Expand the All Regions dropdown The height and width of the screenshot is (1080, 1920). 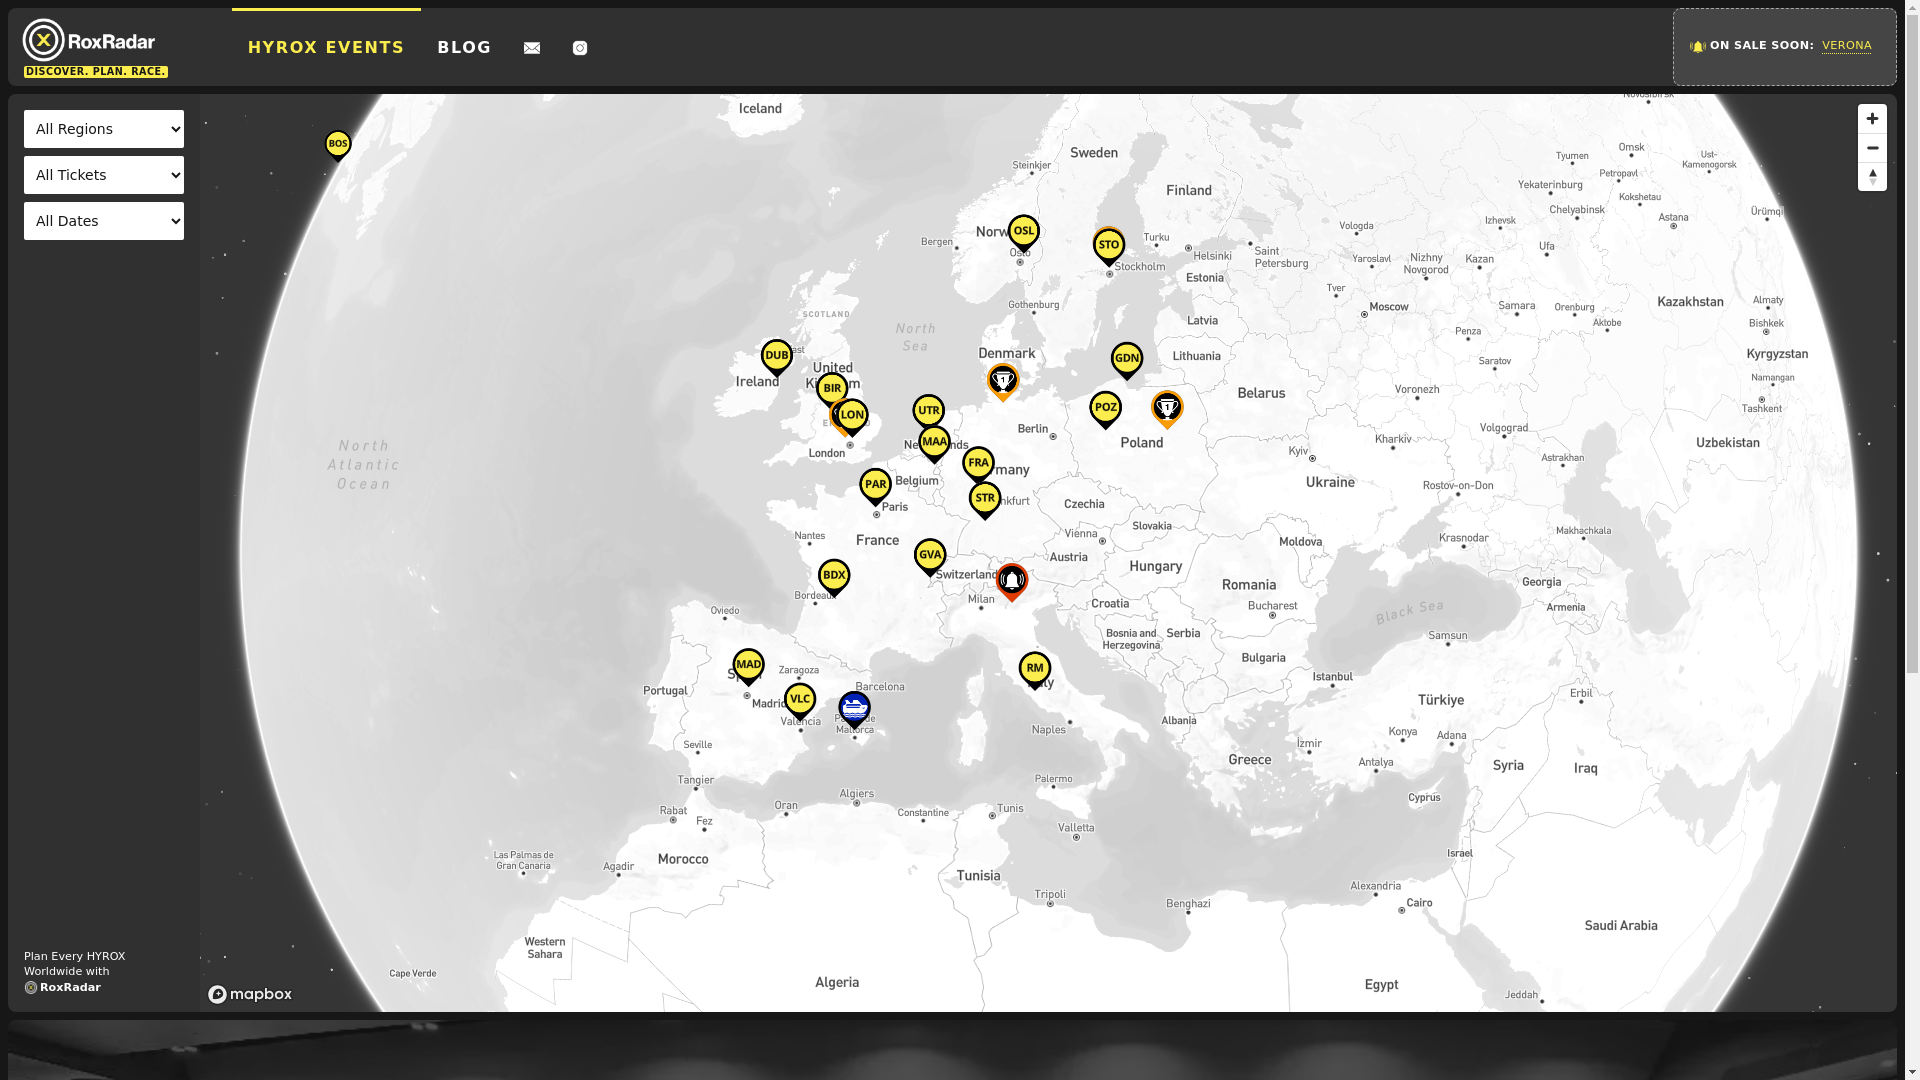104,129
